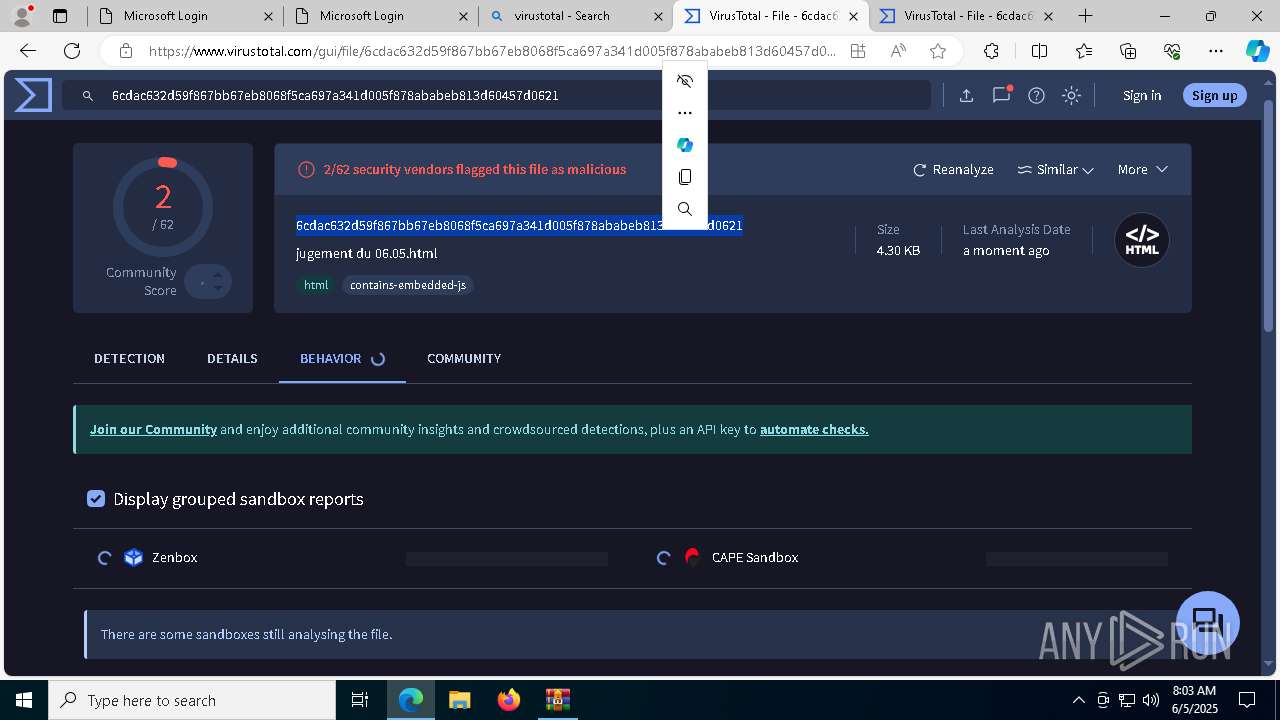Click the VirusTotal logo in the header
Screen dimensions: 1280x720
tap(33, 95)
